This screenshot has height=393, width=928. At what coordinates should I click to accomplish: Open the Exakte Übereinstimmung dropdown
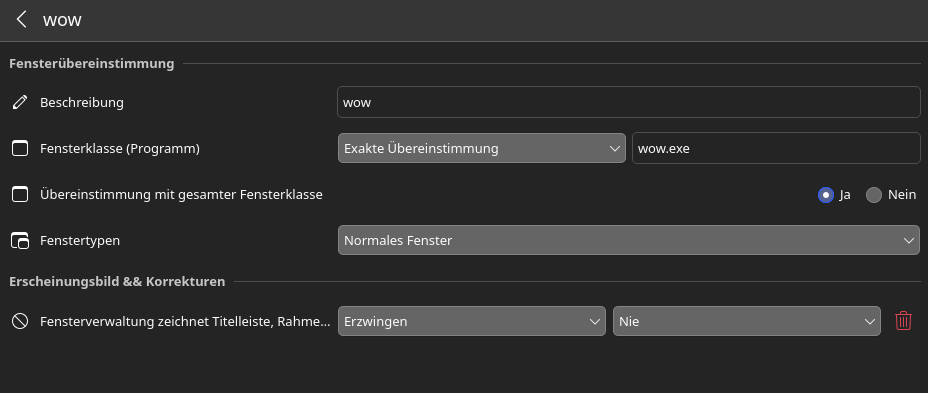click(x=482, y=148)
